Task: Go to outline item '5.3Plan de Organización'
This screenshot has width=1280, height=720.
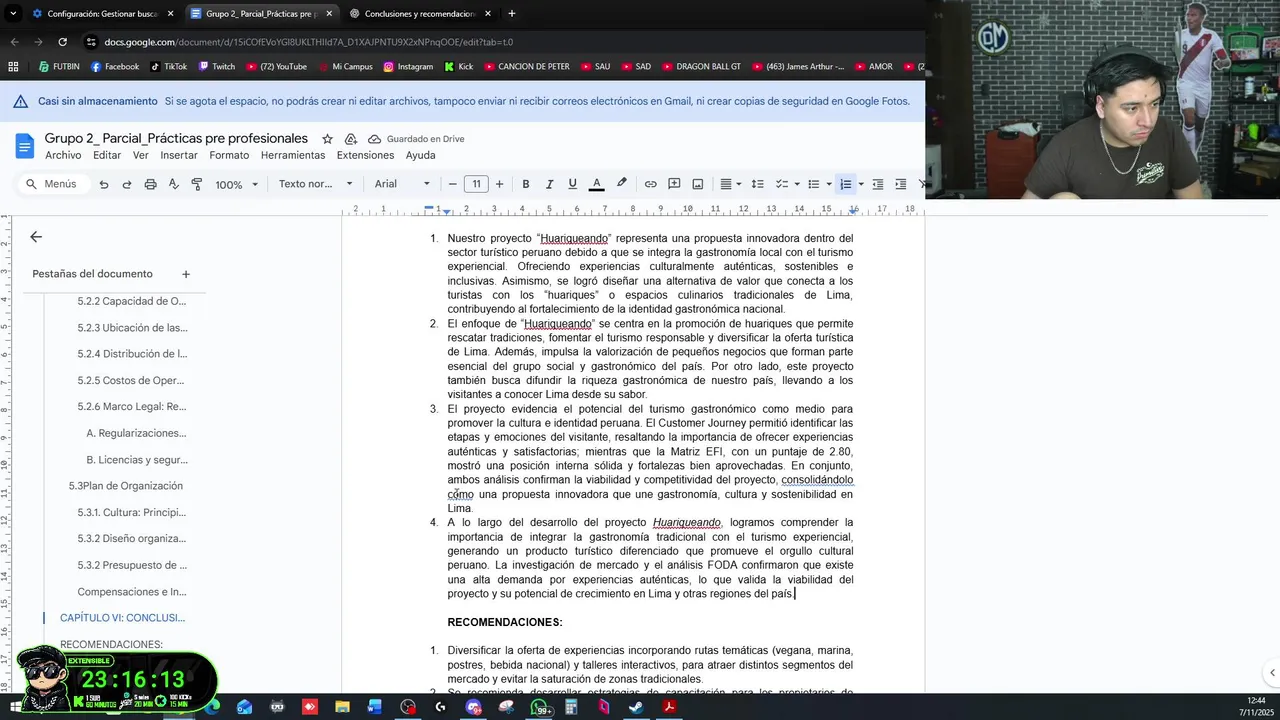Action: [x=125, y=486]
